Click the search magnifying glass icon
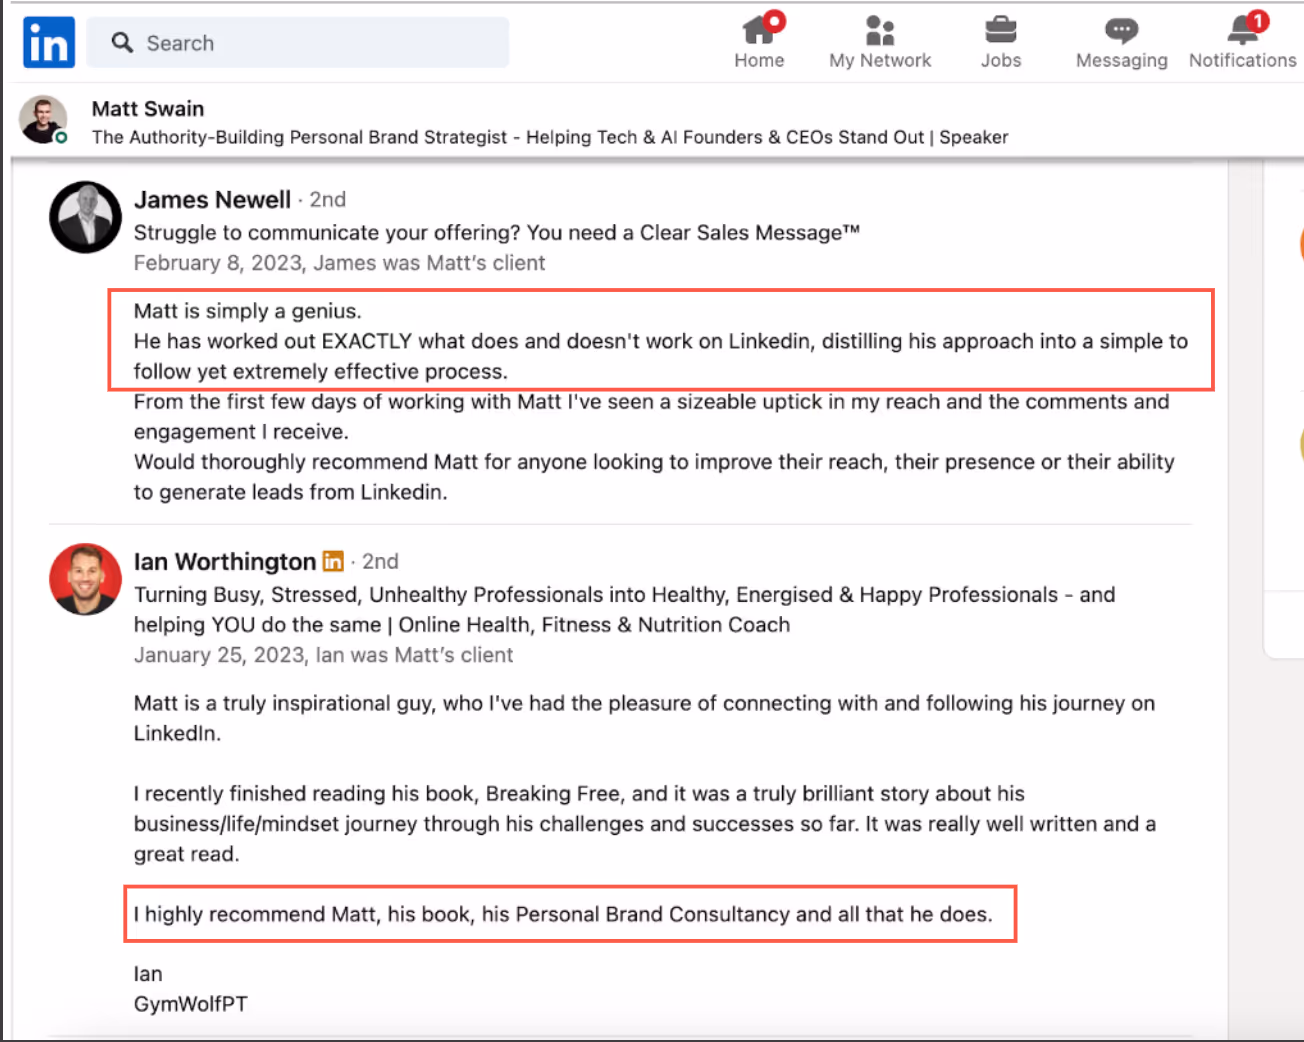 [x=122, y=43]
